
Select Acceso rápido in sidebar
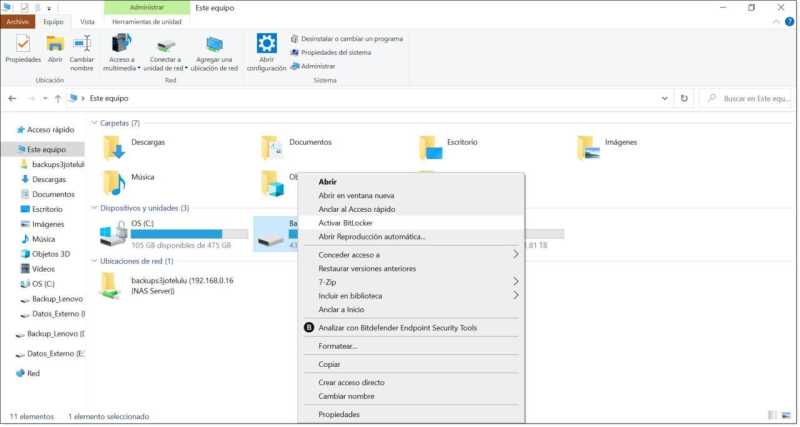45,130
